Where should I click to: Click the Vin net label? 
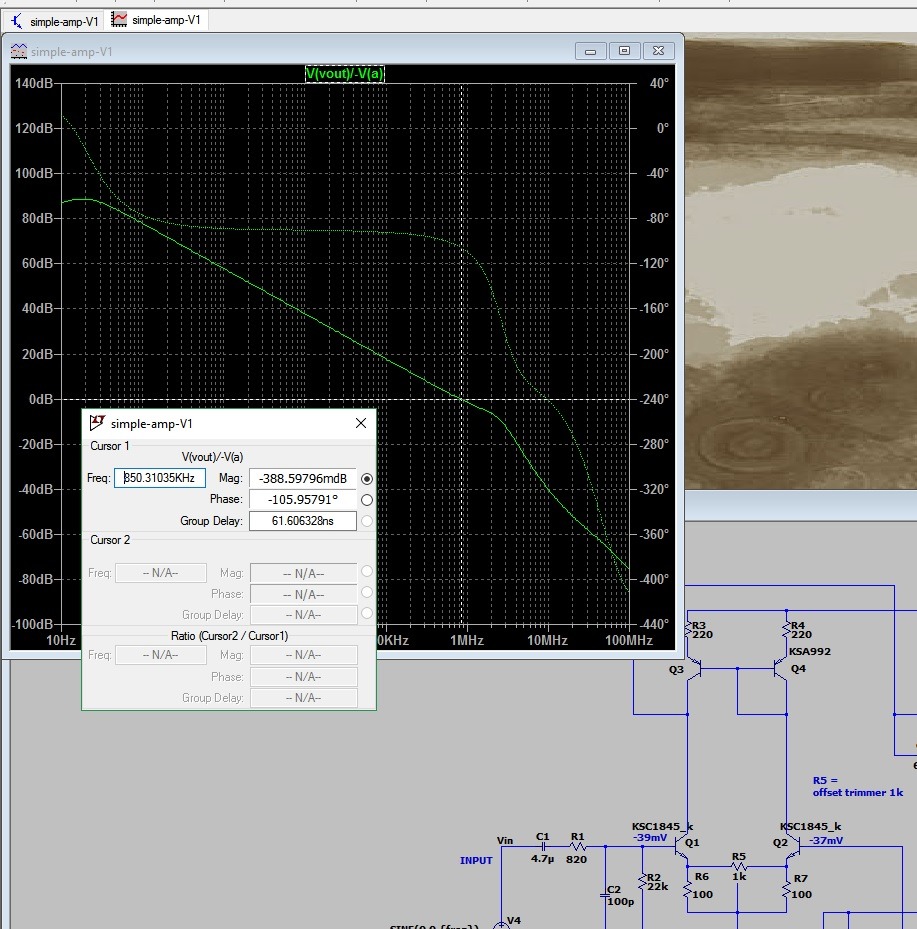[505, 840]
